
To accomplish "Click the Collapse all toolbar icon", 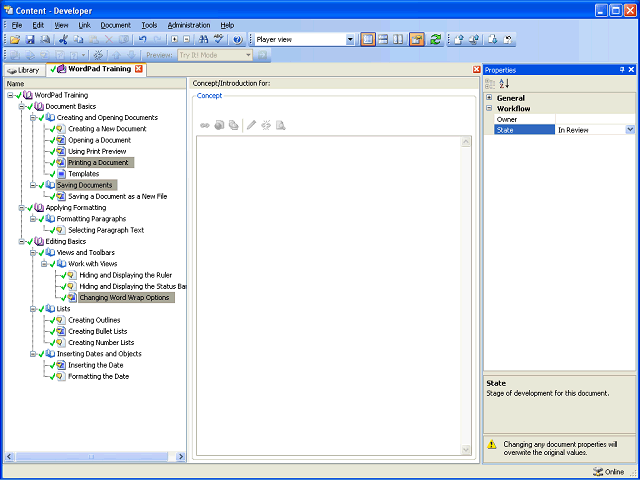I will pos(186,40).
